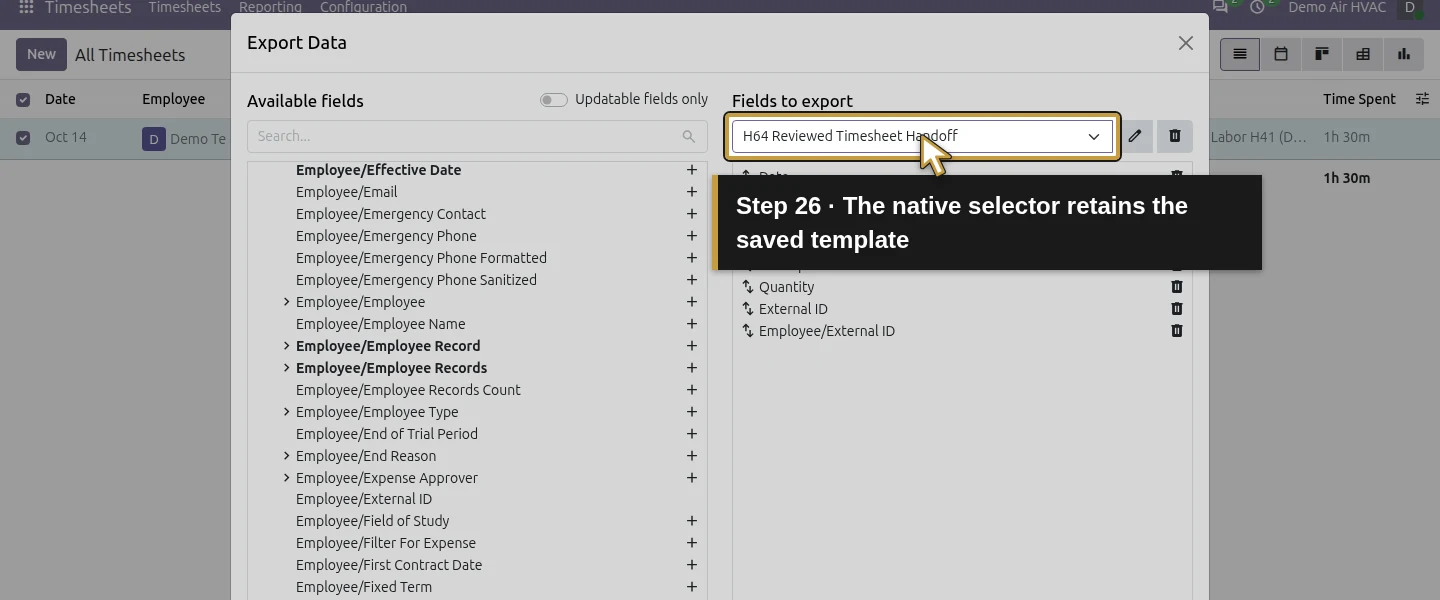1440x600 pixels.
Task: Click the Timesheets app title
Action: coord(88,7)
